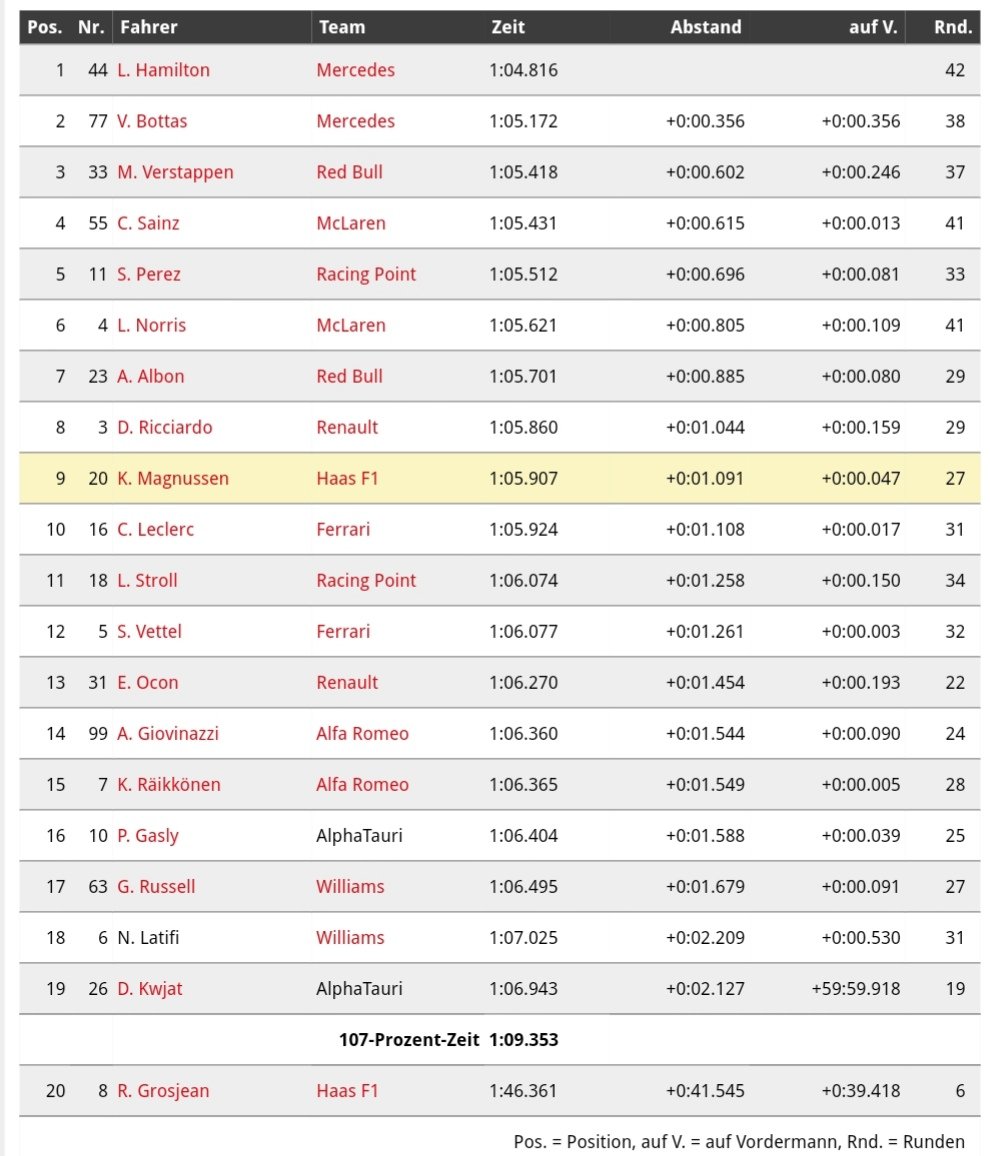Click M. Verstappen driver name
Screen dimensions: 990x1156
[x=175, y=173]
